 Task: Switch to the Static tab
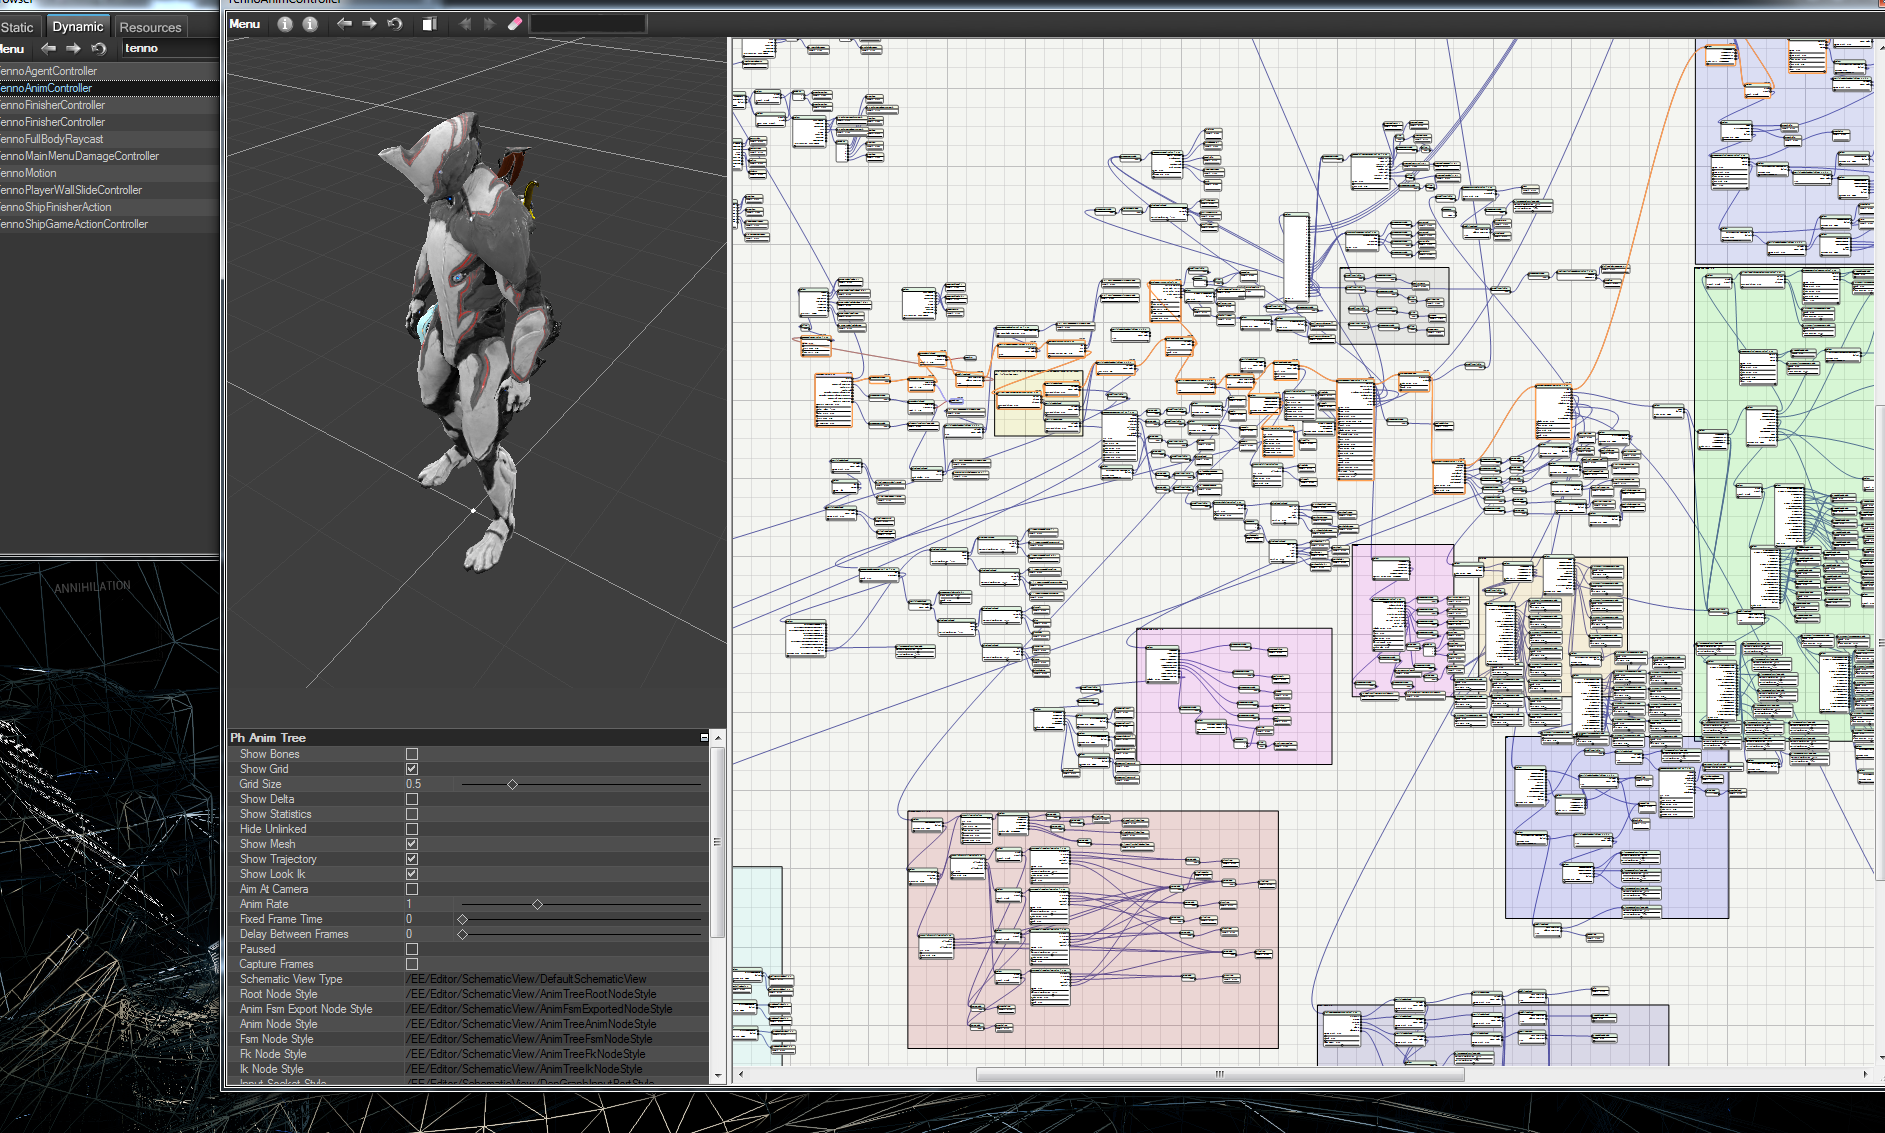[x=17, y=27]
